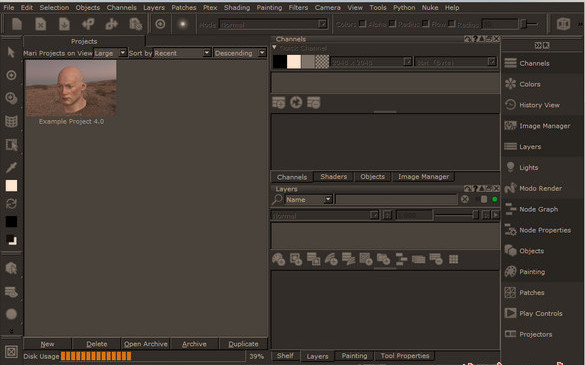Screen dimensions: 585x365
Task: Click the grid icon in Layers toolbar
Action: click(454, 259)
